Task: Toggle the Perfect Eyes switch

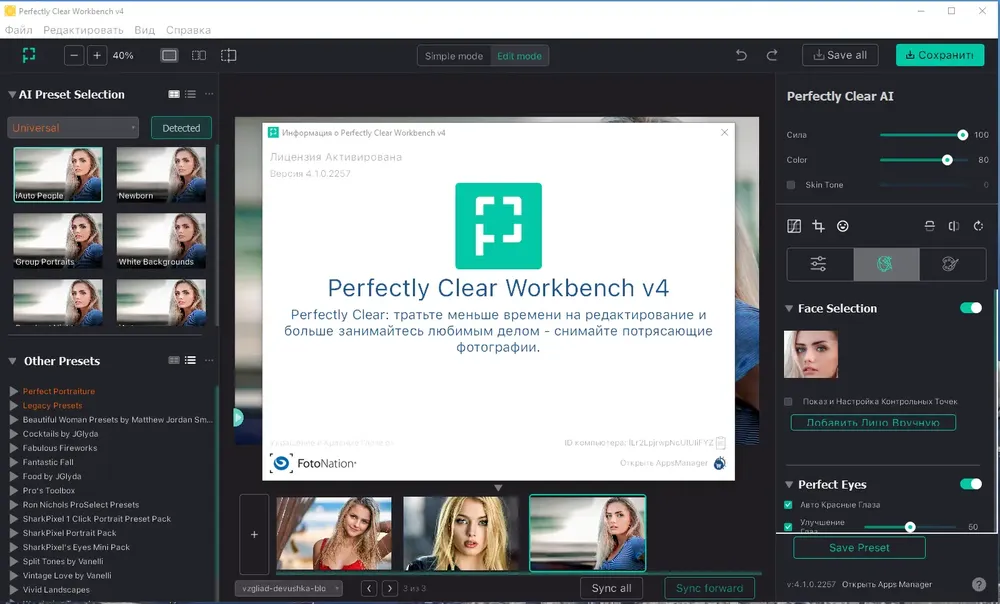Action: (x=971, y=484)
